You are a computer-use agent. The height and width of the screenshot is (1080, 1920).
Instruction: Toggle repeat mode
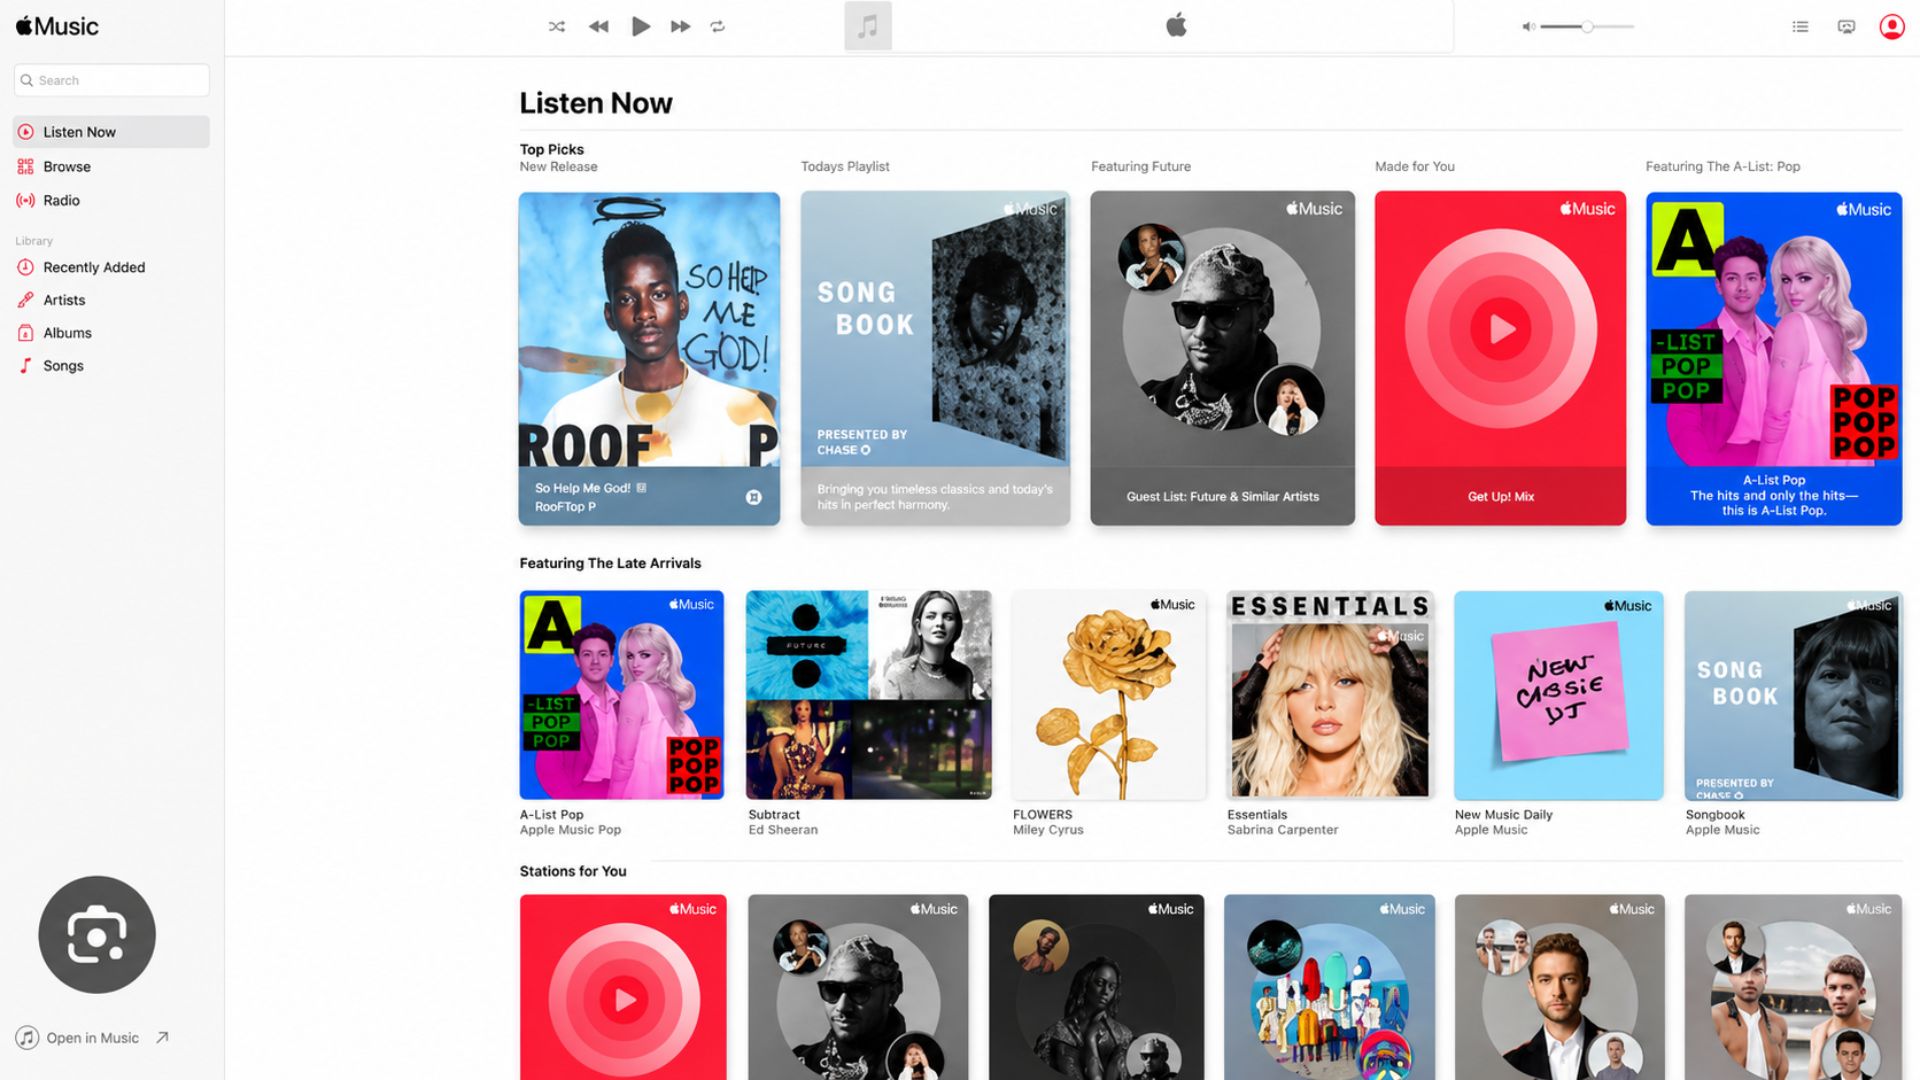point(718,27)
